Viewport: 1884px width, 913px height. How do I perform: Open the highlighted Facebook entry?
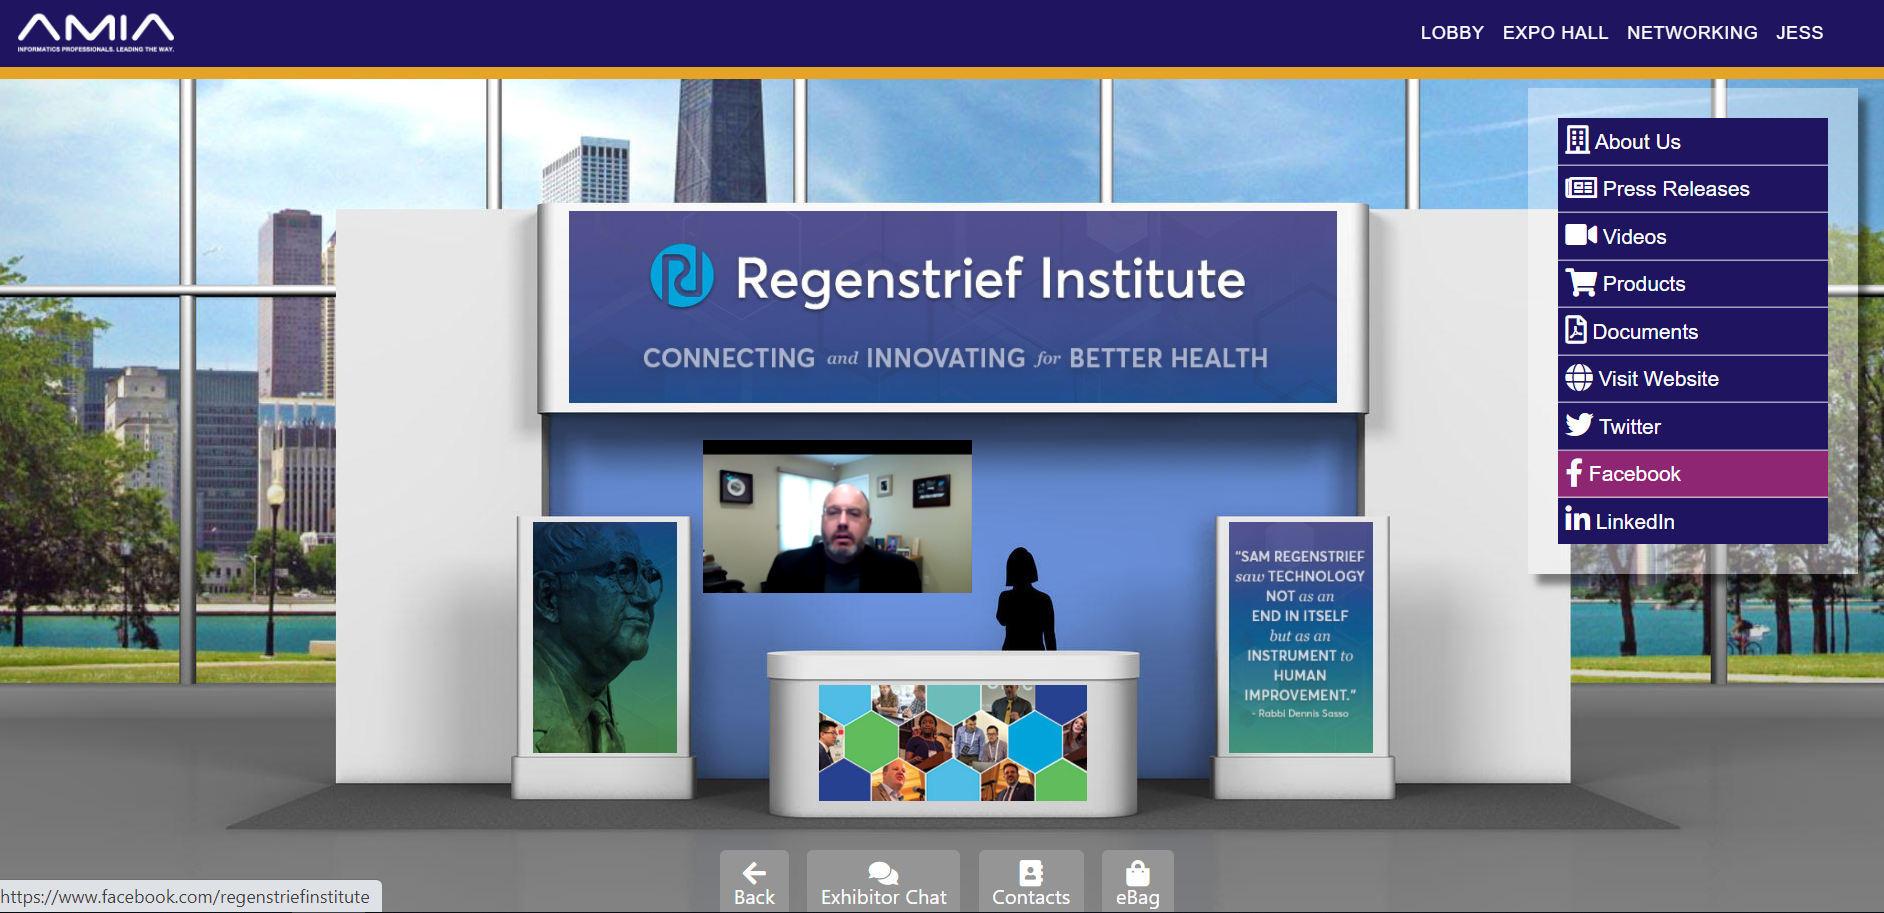click(x=1692, y=474)
